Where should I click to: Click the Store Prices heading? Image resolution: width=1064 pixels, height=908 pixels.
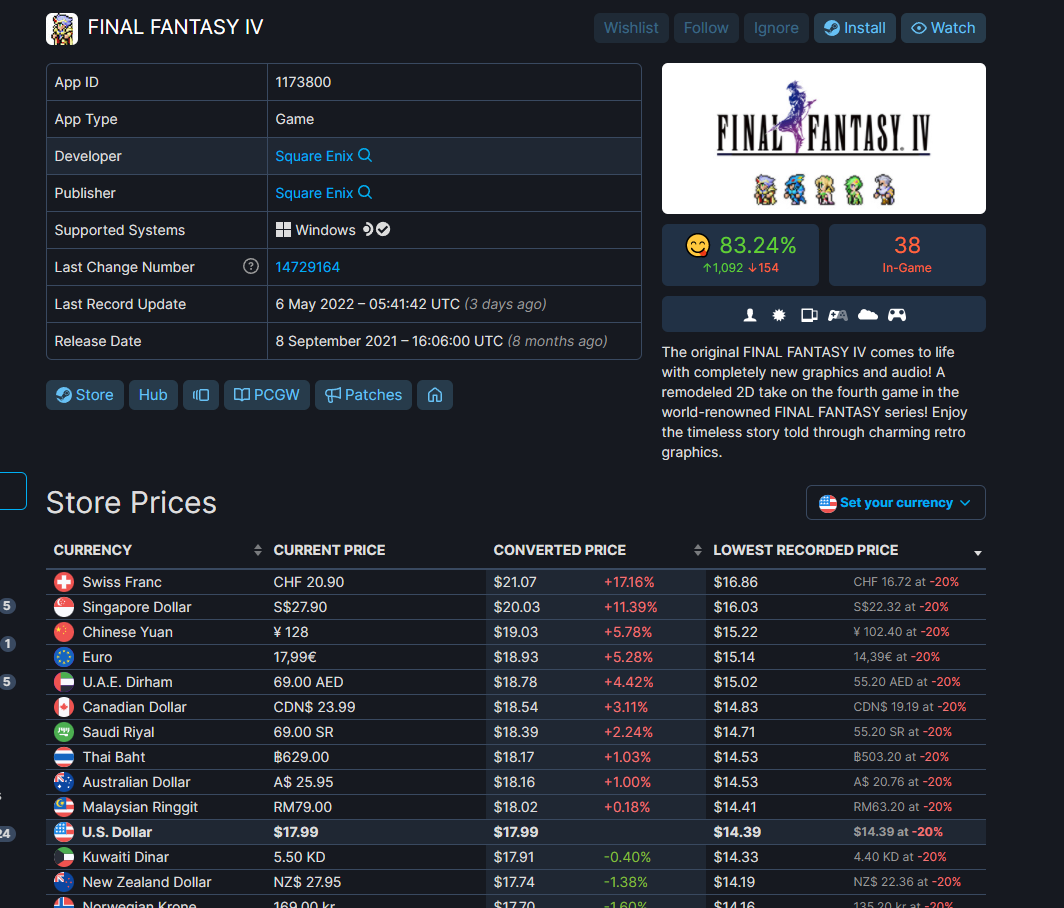[x=132, y=503]
